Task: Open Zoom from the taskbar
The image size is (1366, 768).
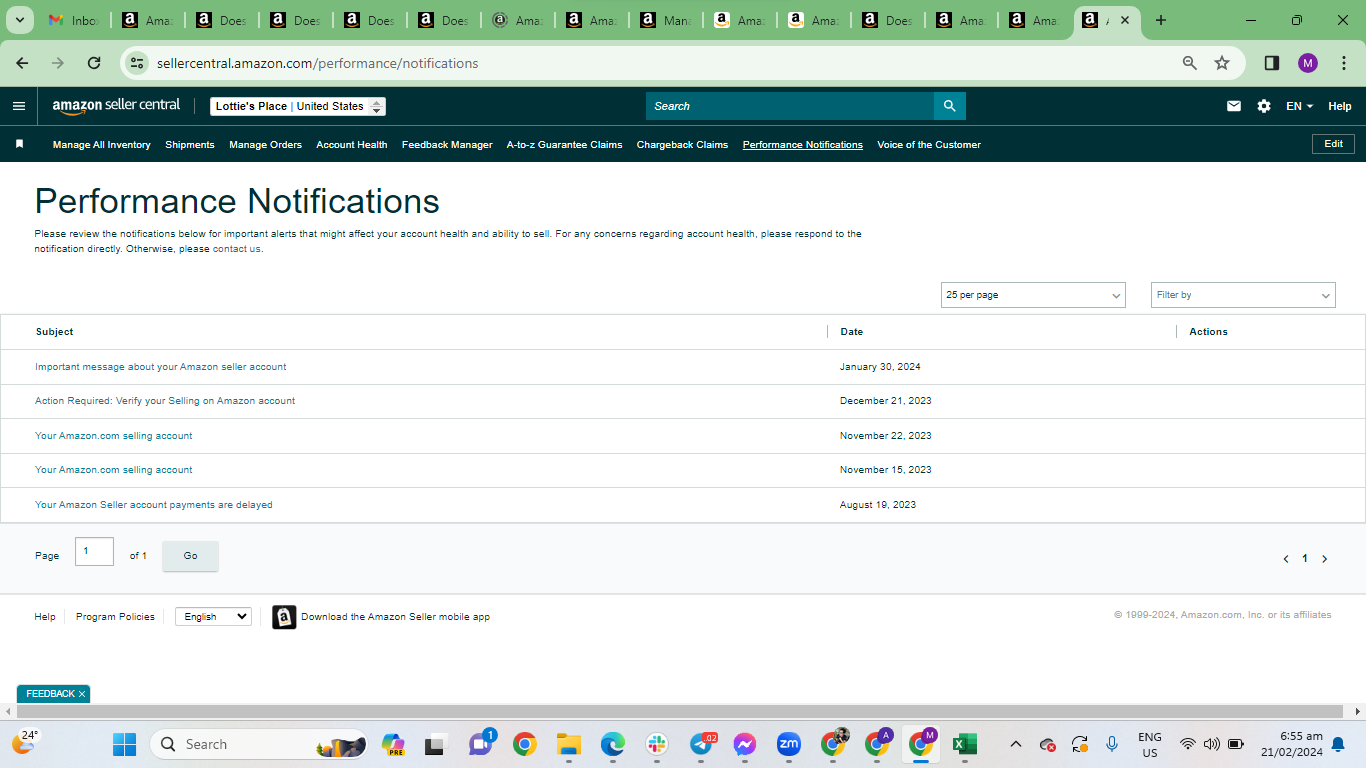Action: point(789,744)
